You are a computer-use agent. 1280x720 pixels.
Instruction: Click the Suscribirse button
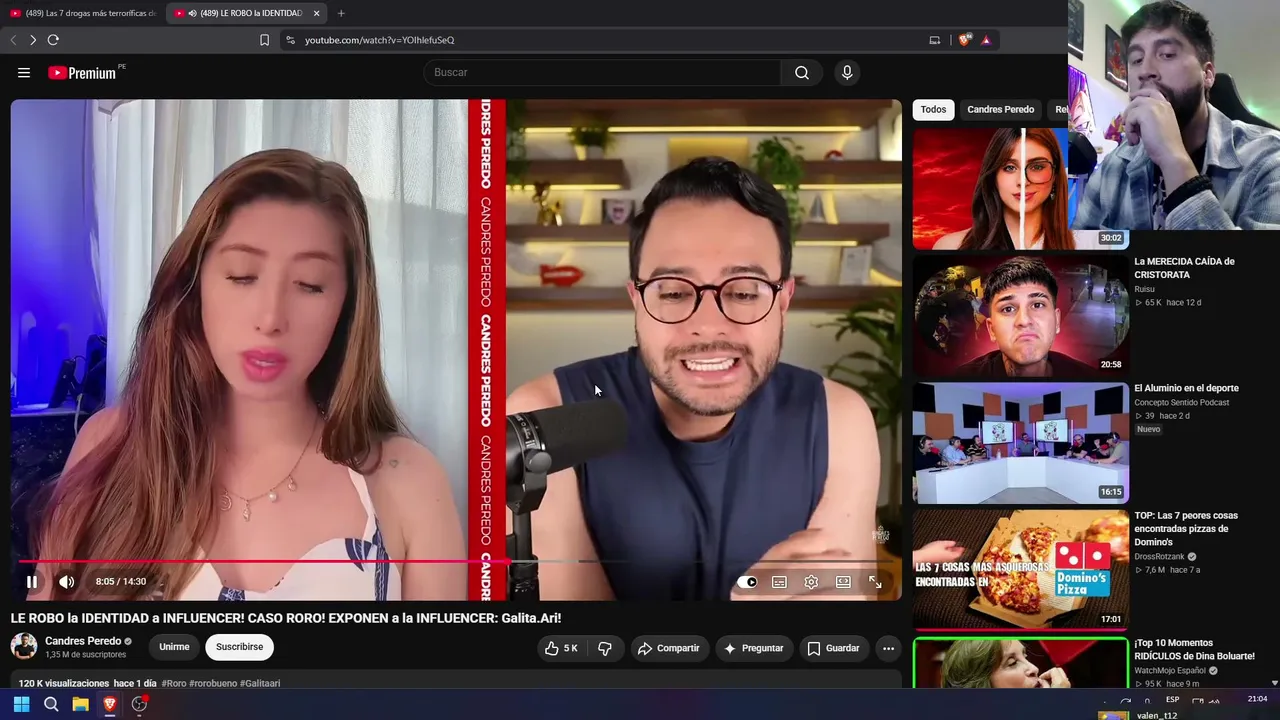[239, 647]
